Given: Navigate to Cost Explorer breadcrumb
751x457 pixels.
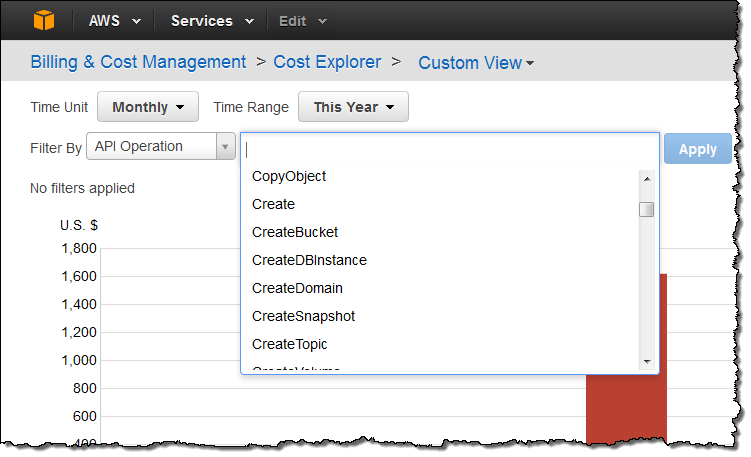Looking at the screenshot, I should click(x=327, y=62).
